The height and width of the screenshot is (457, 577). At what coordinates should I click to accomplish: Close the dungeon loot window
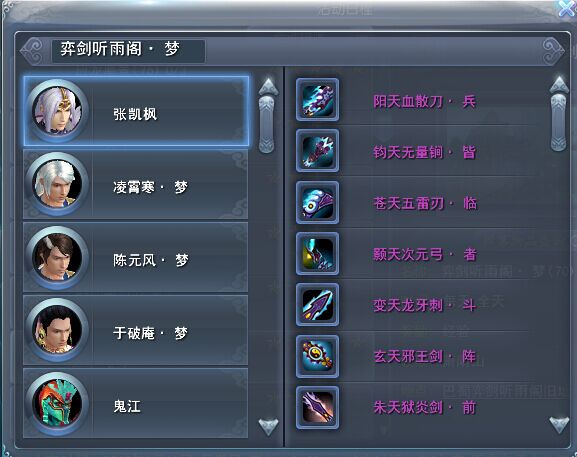[x=567, y=8]
